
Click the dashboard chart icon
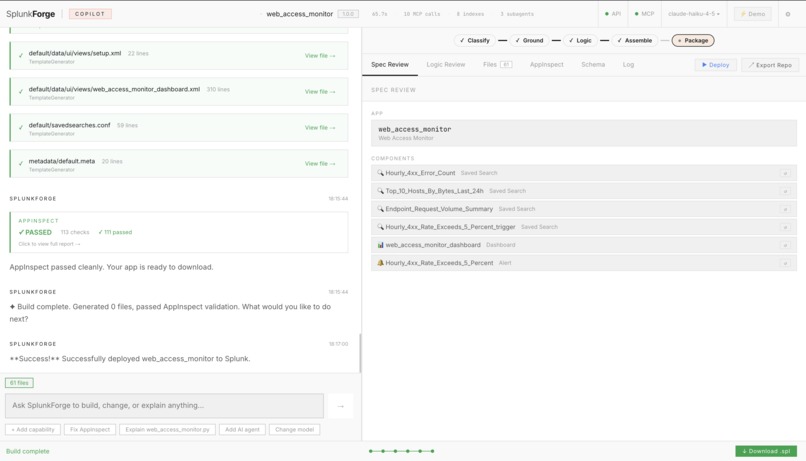pyautogui.click(x=380, y=245)
